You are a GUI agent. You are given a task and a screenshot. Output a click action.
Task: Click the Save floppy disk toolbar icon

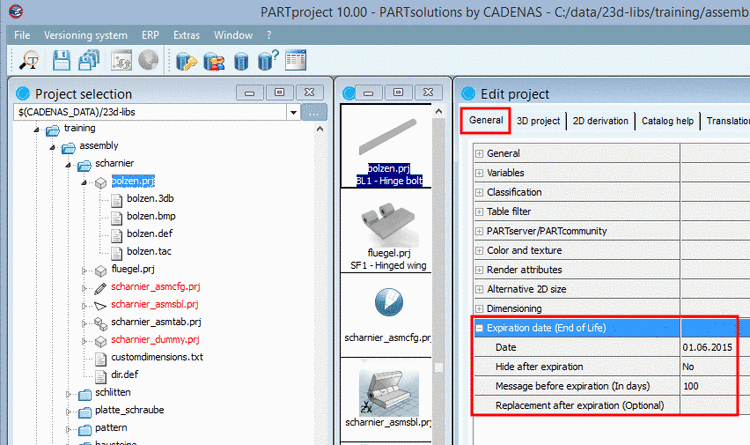61,60
